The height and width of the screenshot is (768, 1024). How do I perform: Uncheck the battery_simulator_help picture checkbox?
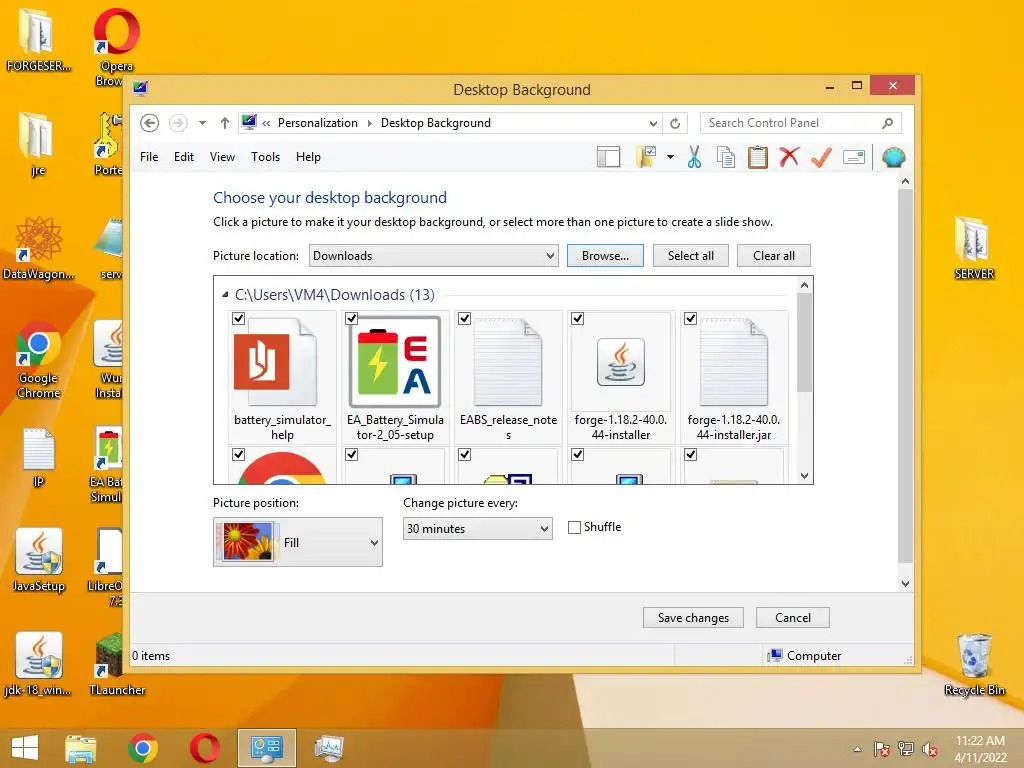pos(238,319)
